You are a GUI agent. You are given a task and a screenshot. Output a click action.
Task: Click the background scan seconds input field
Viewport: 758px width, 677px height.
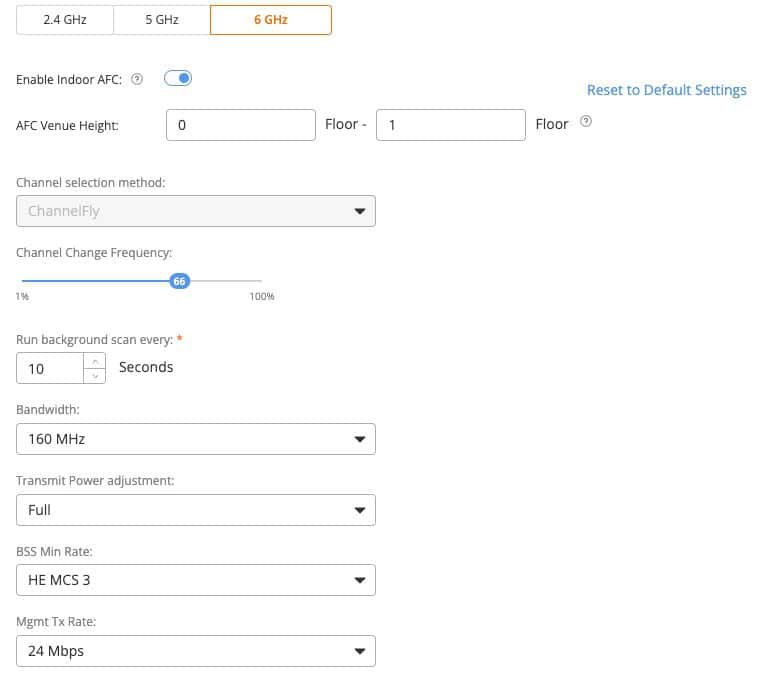pos(50,368)
